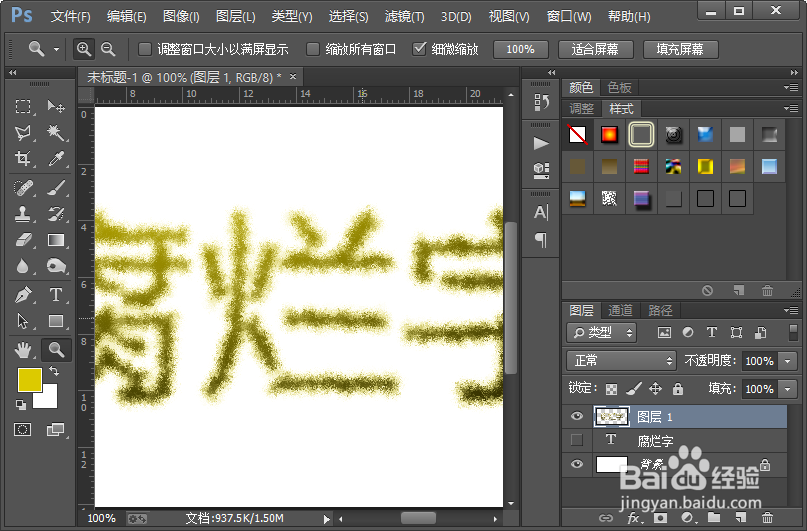The image size is (807, 531).
Task: Show the 腐烂字 text layer
Action: click(x=577, y=440)
